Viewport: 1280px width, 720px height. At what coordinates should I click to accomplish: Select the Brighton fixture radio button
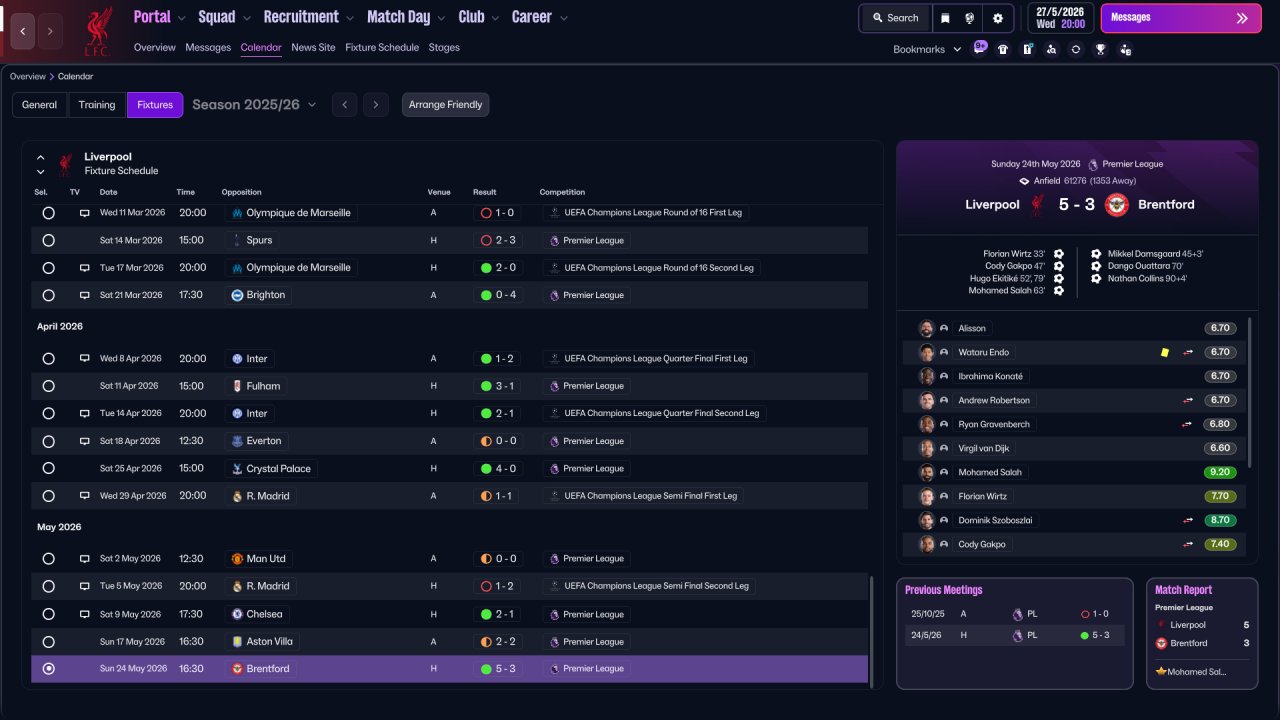[48, 295]
